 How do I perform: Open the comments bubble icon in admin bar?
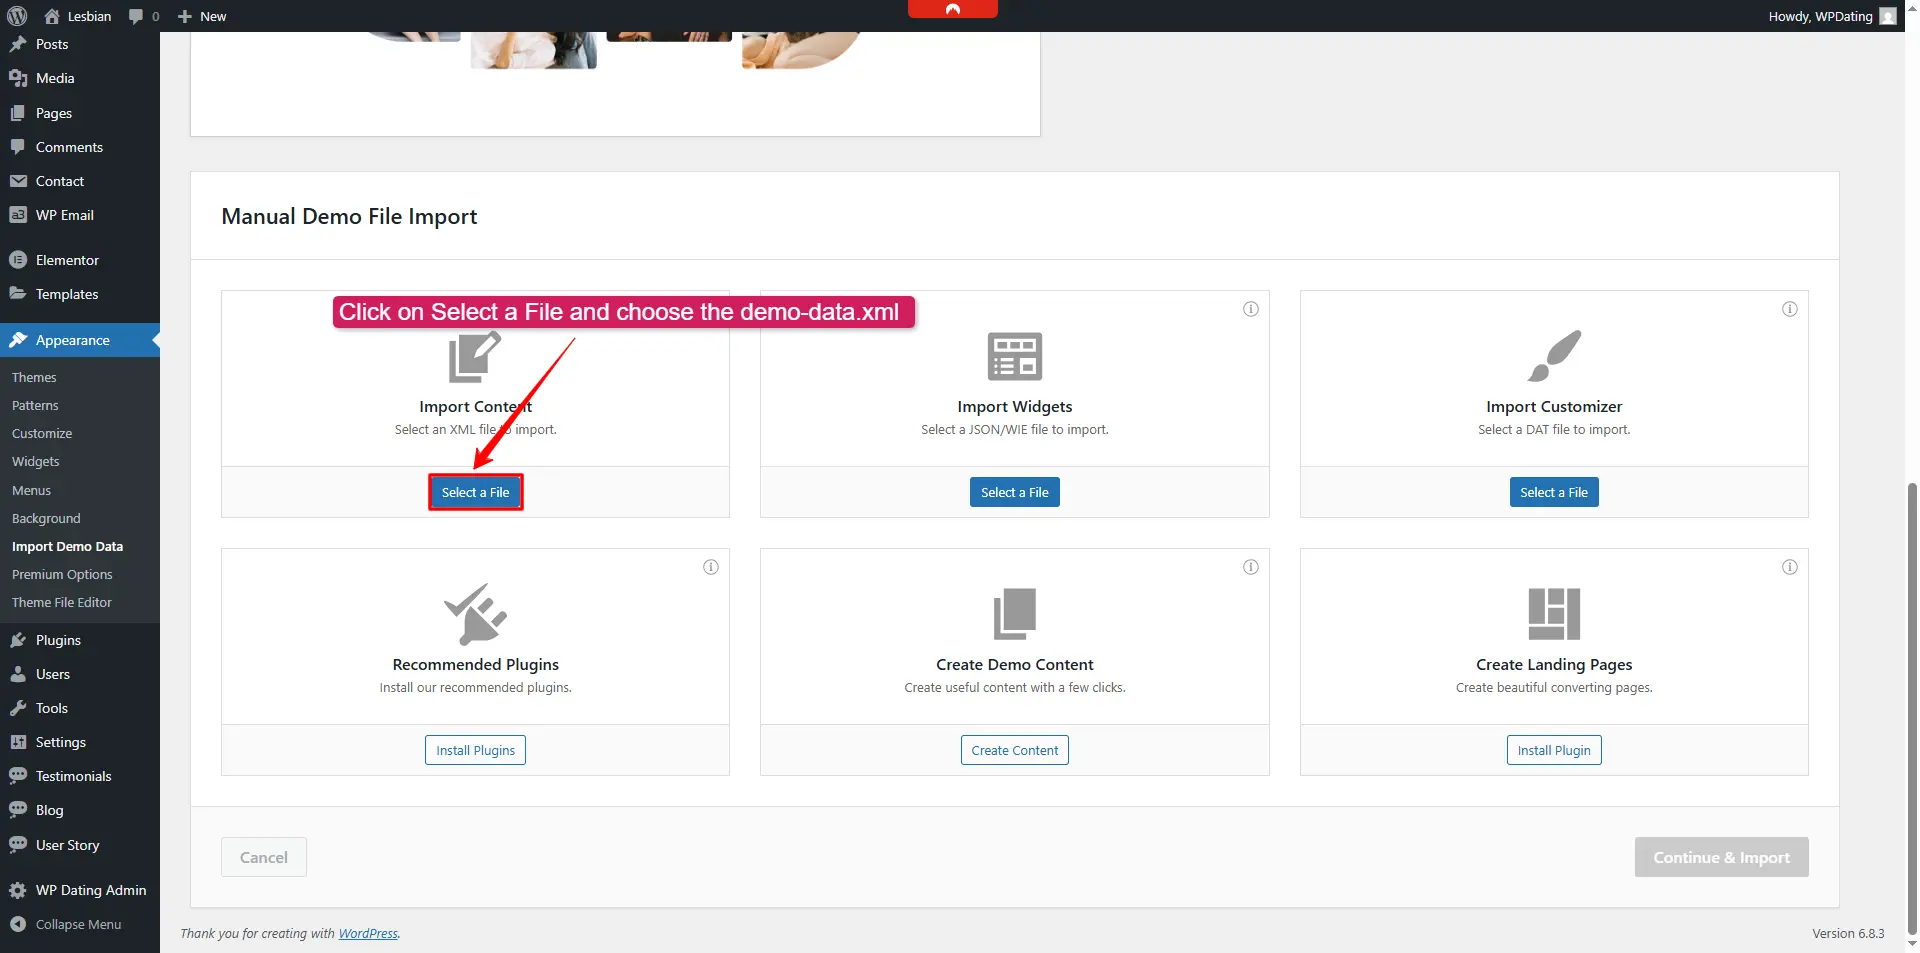[136, 16]
